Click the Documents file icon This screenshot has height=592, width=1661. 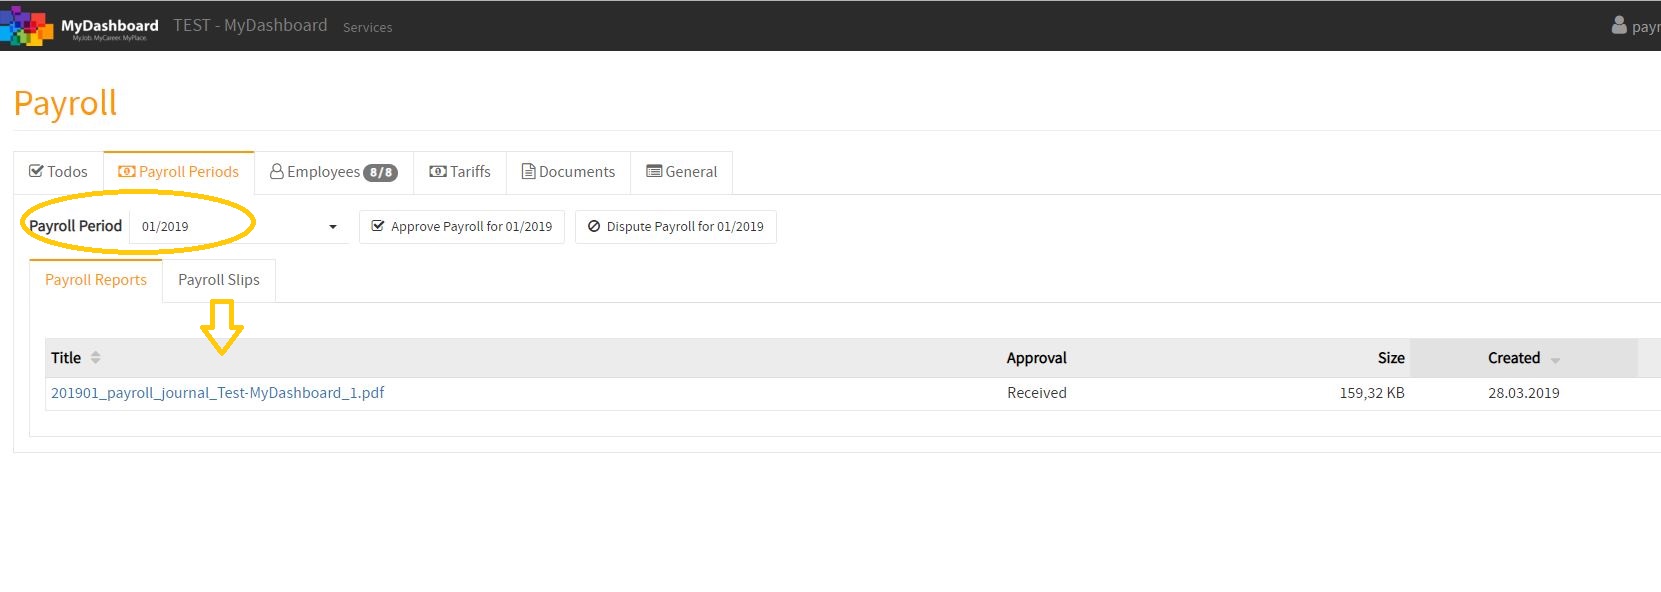[x=529, y=172]
